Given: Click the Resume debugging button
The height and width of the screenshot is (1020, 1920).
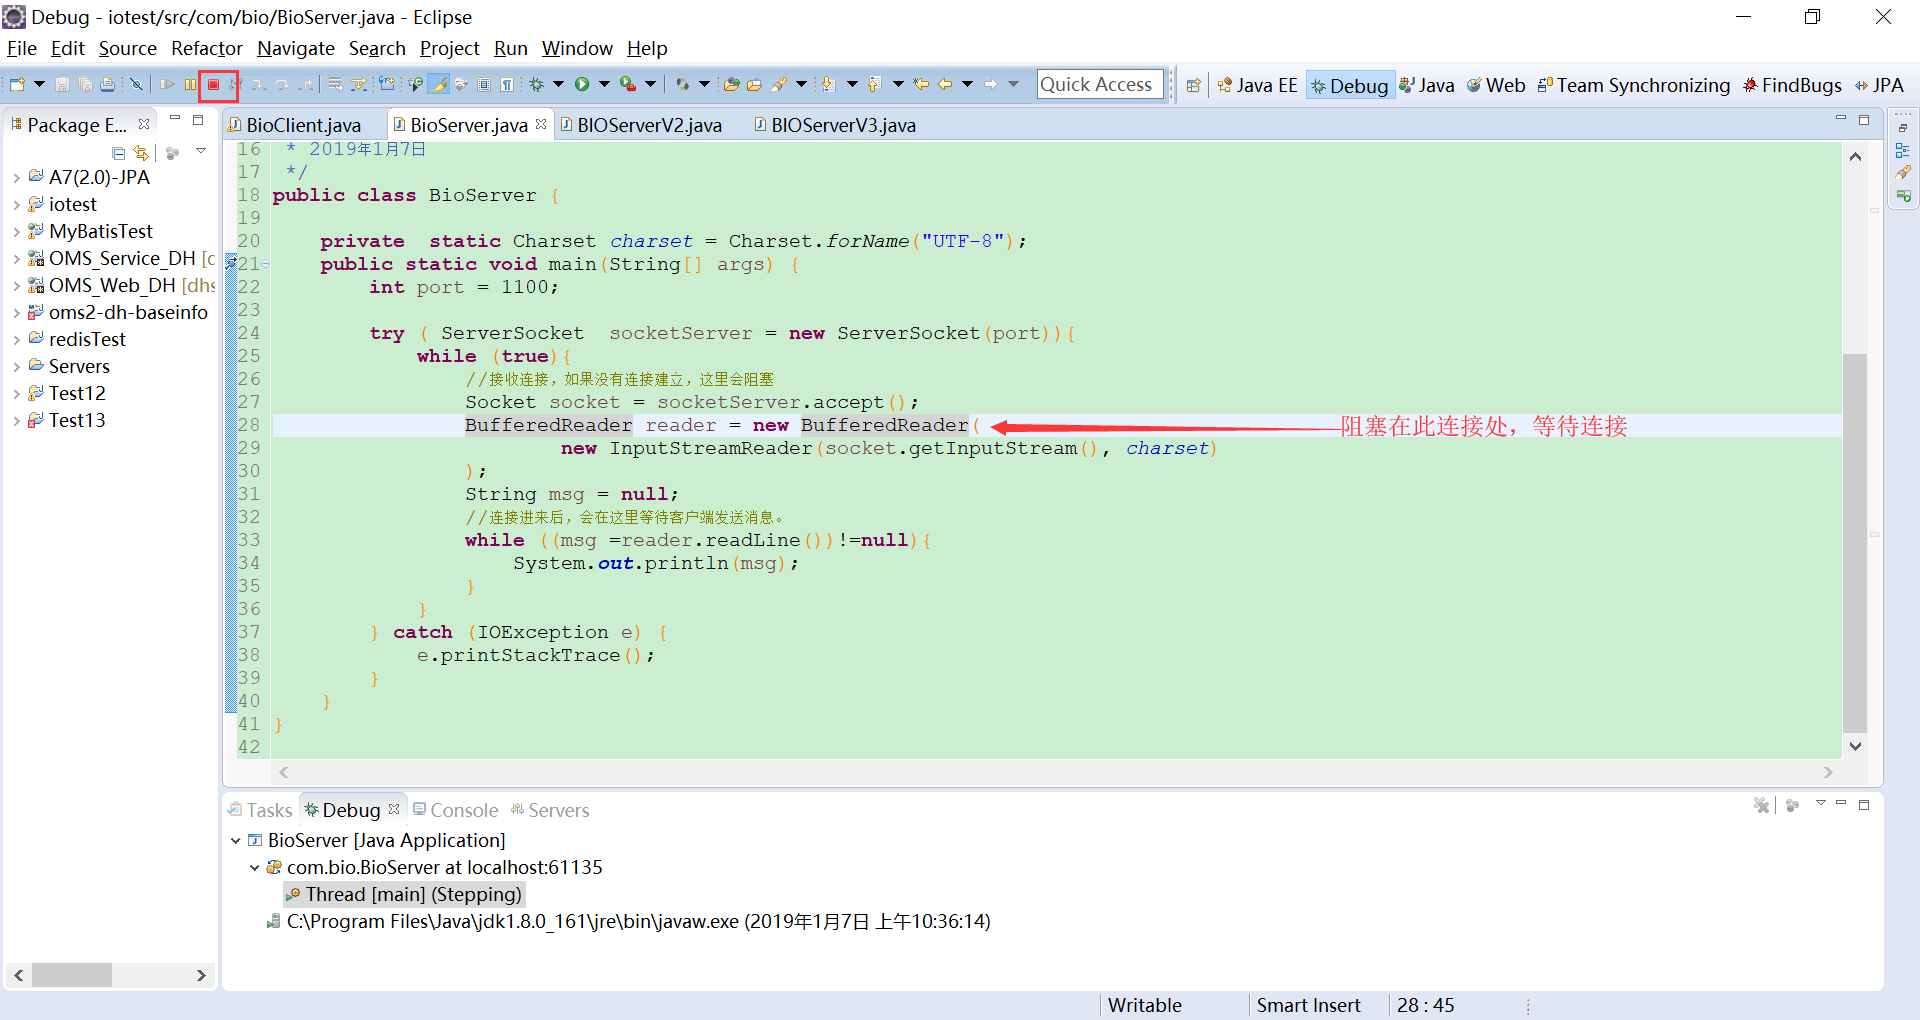Looking at the screenshot, I should pos(167,85).
